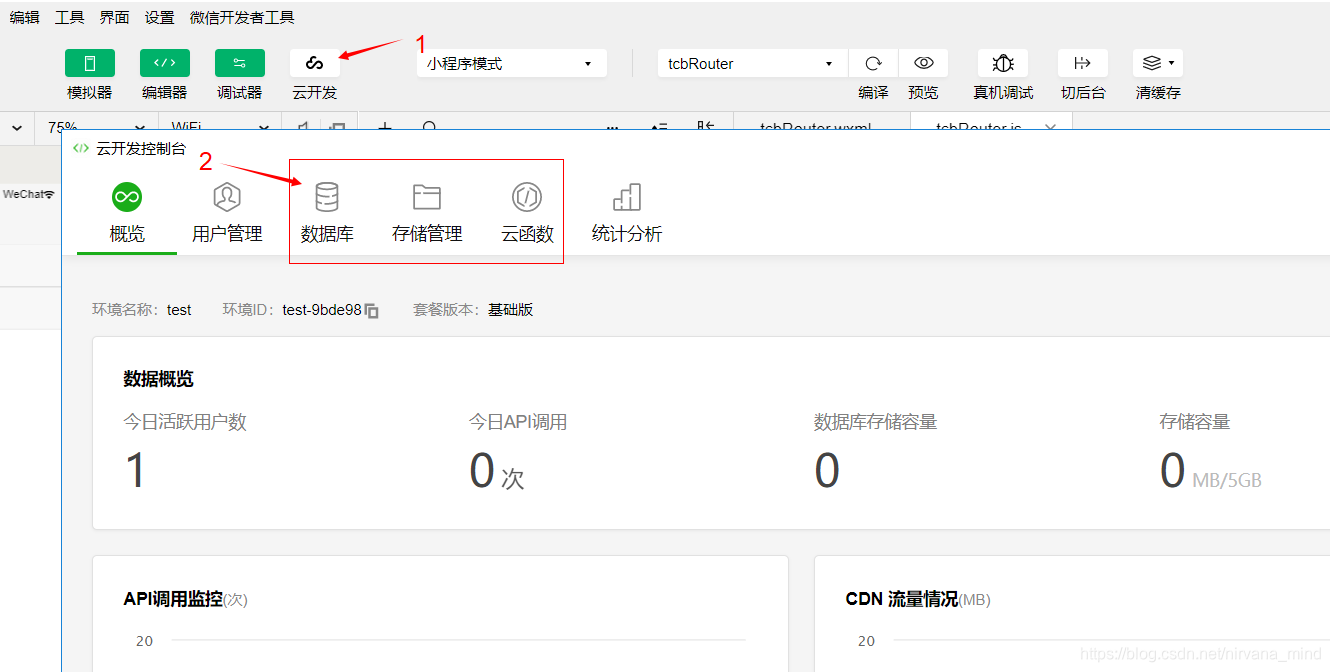Click the search magnifier in file toolbar
The height and width of the screenshot is (672, 1330).
pos(429,127)
